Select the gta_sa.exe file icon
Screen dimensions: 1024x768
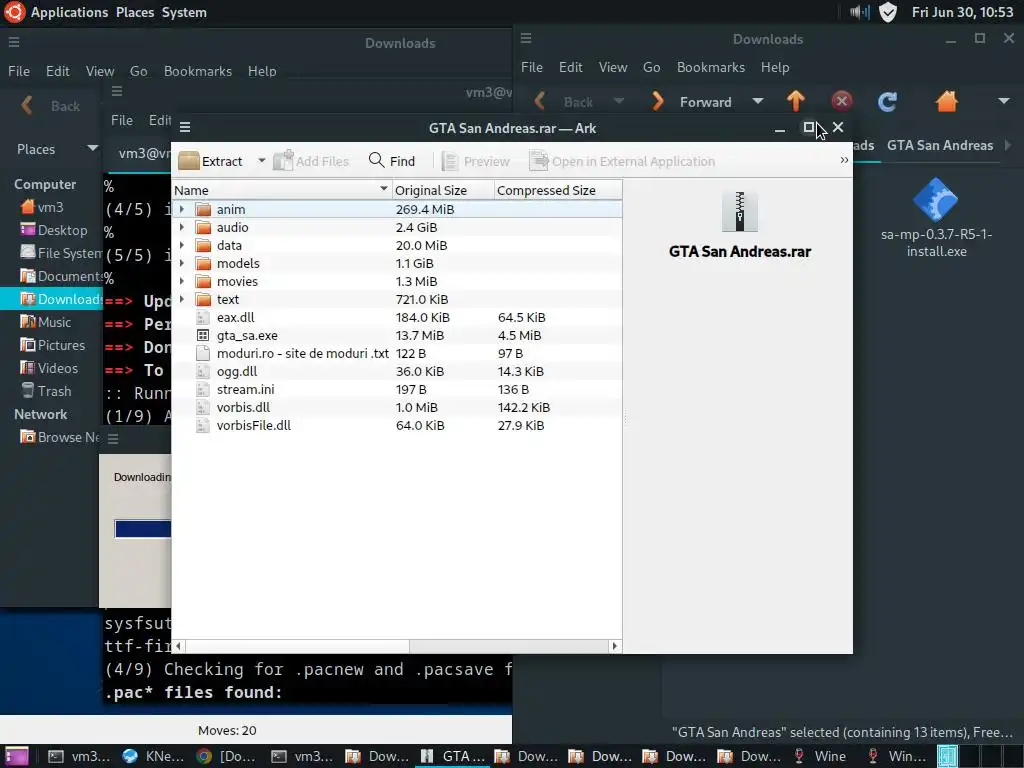(x=203, y=335)
